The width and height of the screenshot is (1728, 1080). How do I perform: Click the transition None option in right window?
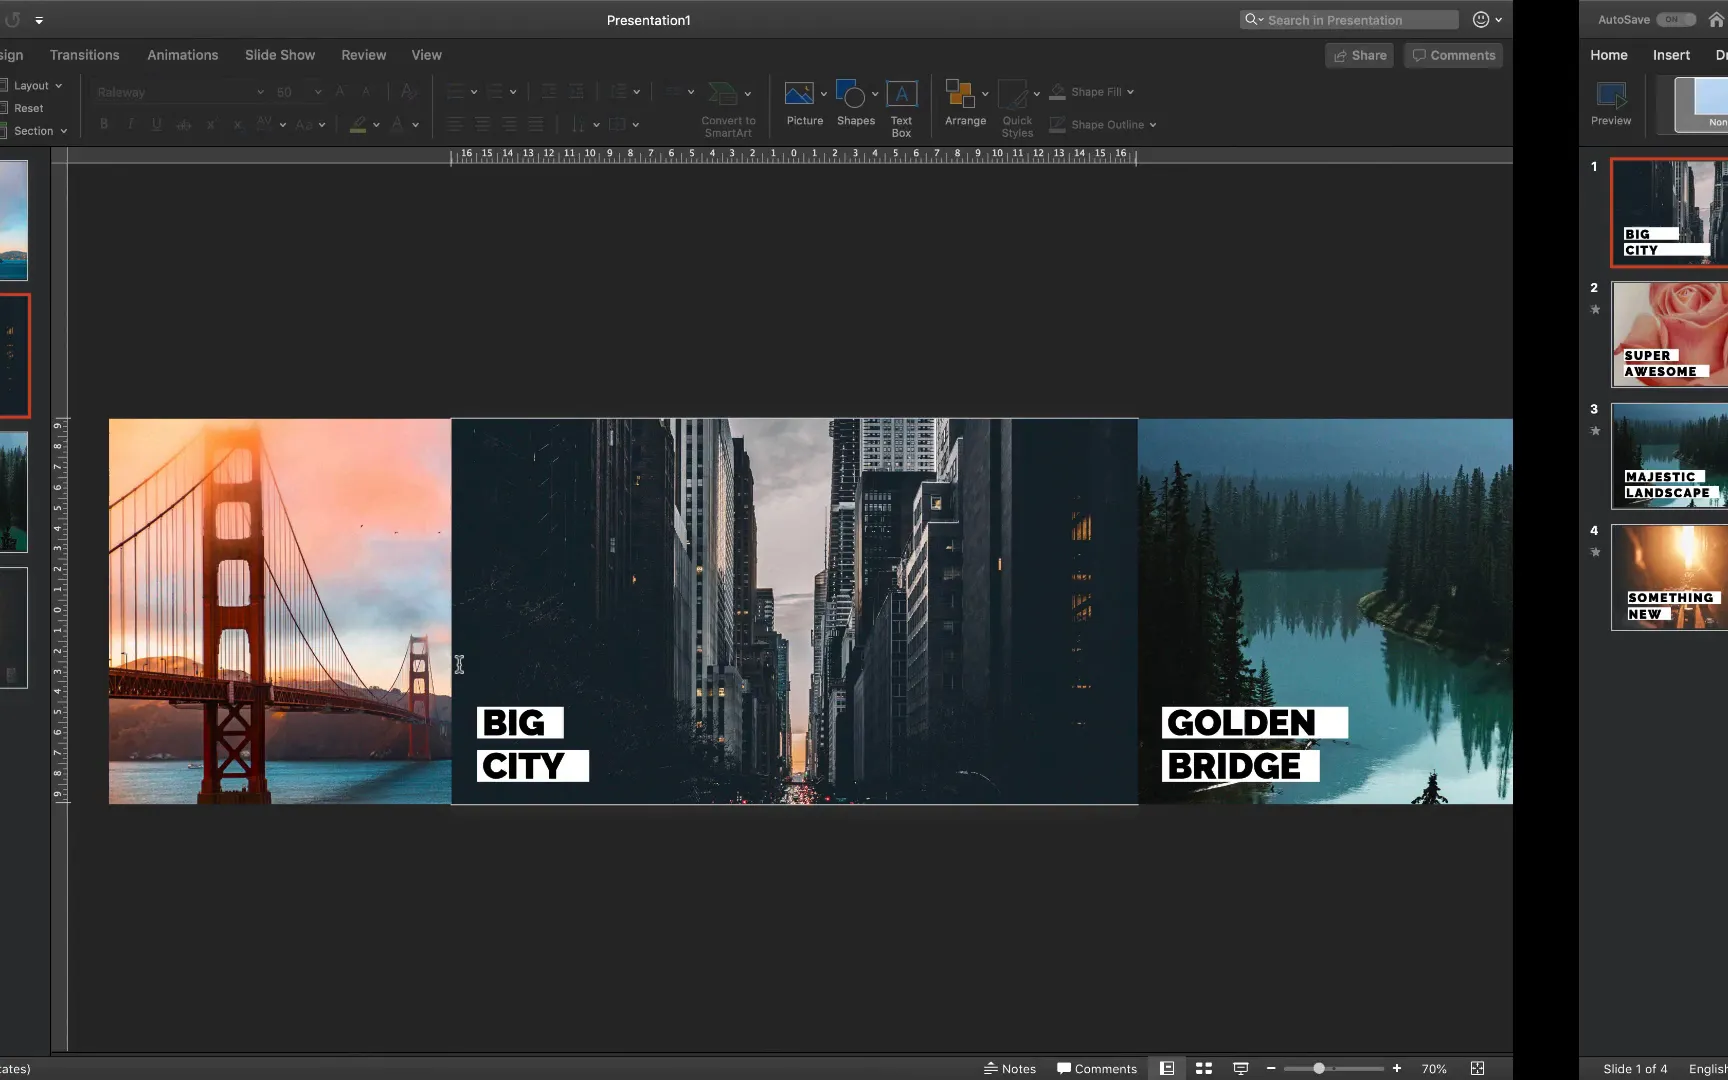click(x=1702, y=104)
